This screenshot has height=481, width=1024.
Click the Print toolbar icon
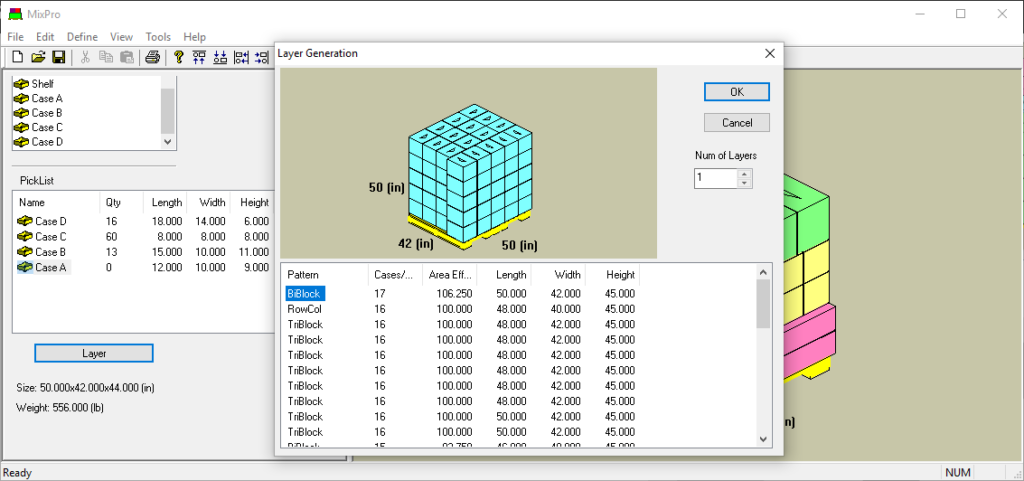pos(152,57)
